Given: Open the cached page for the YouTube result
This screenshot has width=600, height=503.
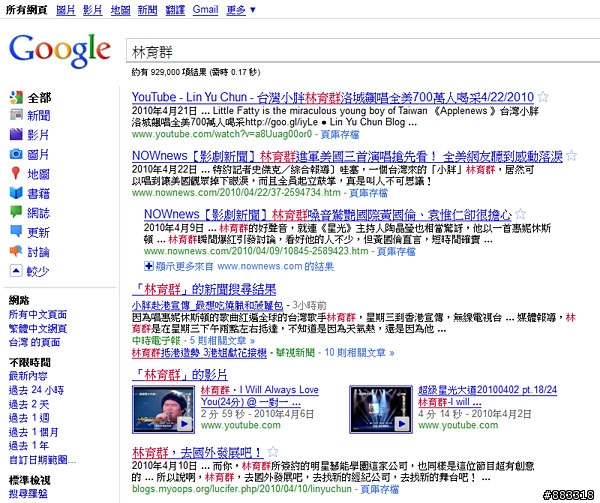Looking at the screenshot, I should (x=340, y=134).
